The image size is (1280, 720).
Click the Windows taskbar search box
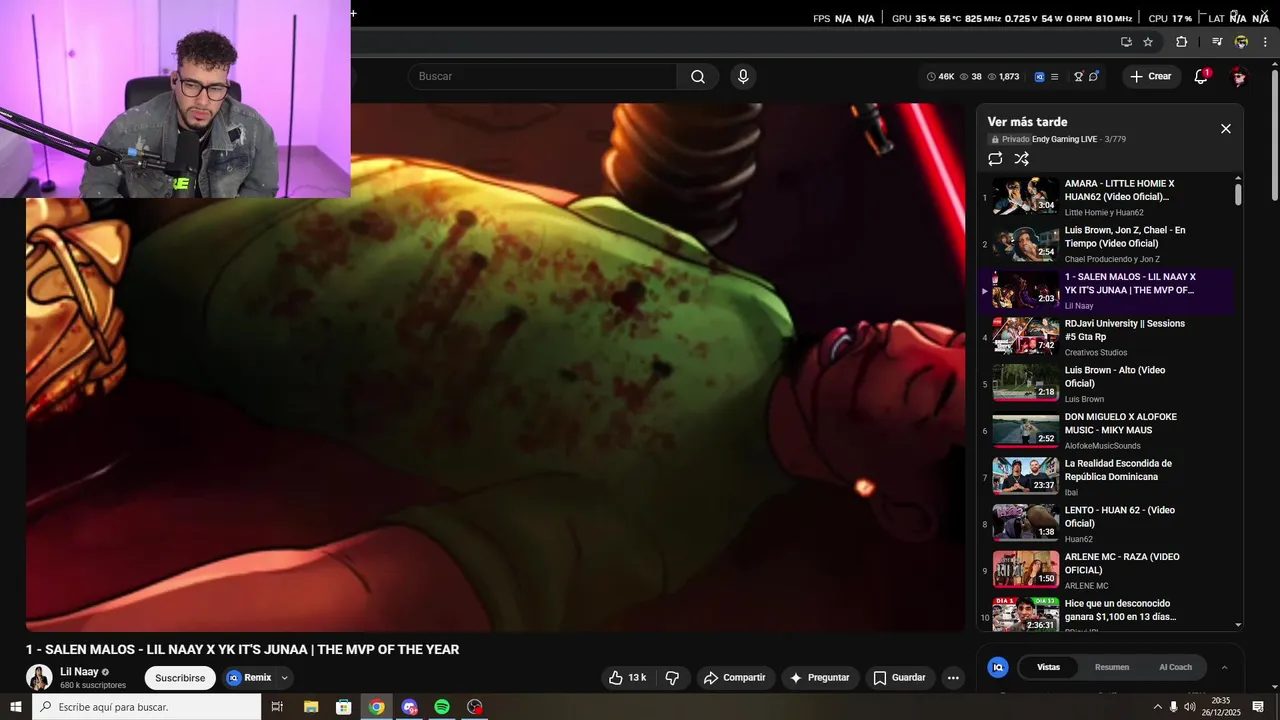coord(147,707)
